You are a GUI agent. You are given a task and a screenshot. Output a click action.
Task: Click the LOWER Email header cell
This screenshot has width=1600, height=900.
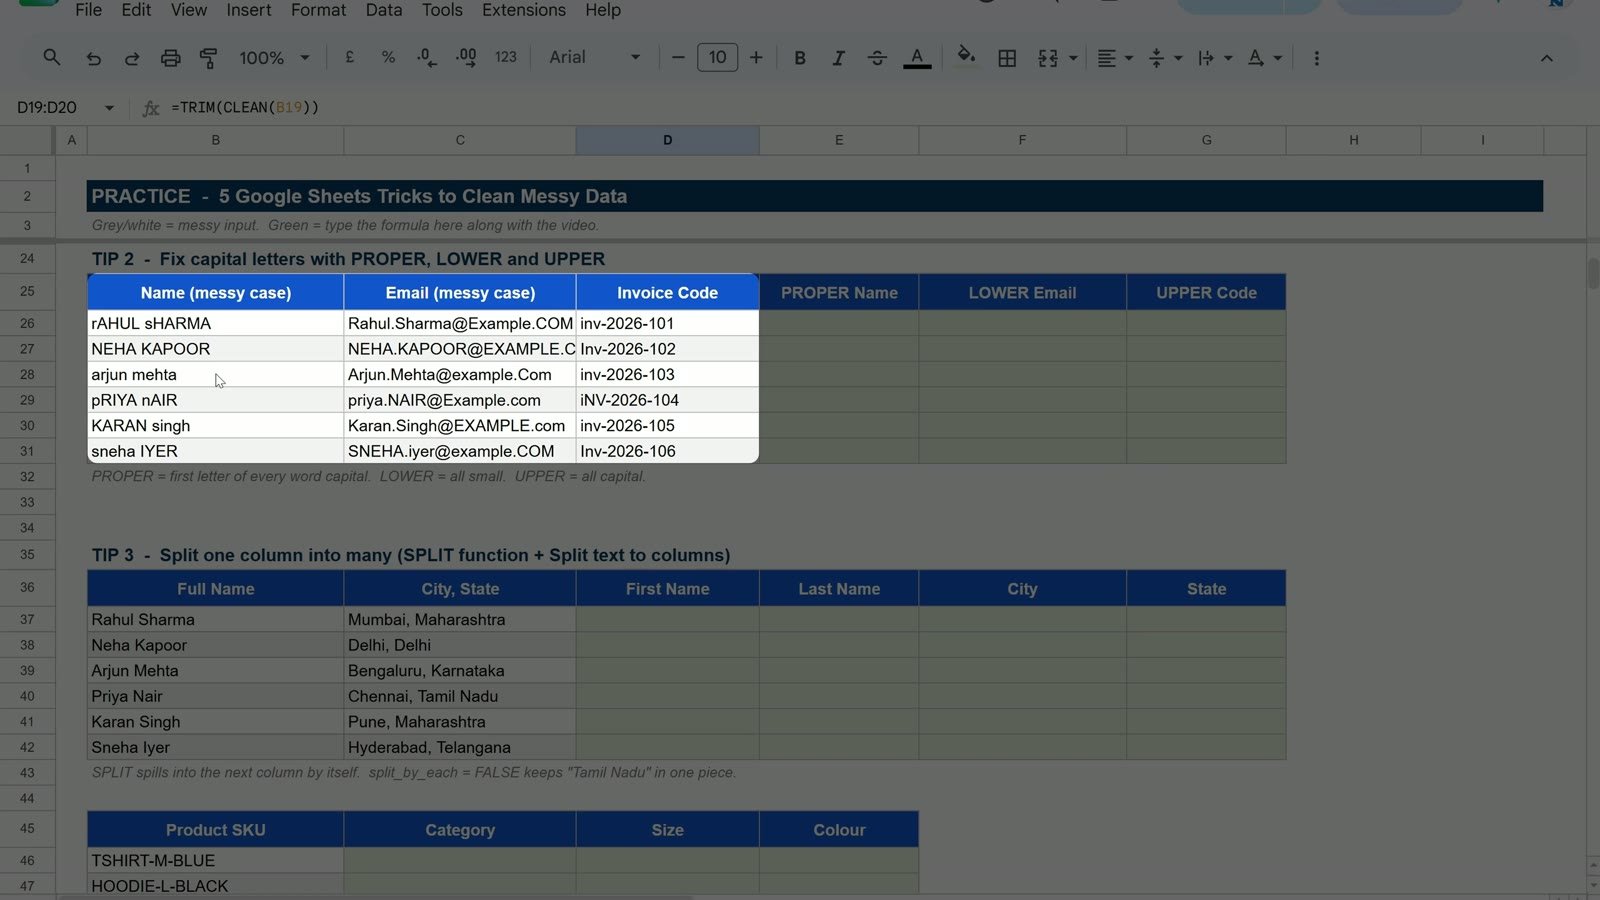1022,293
